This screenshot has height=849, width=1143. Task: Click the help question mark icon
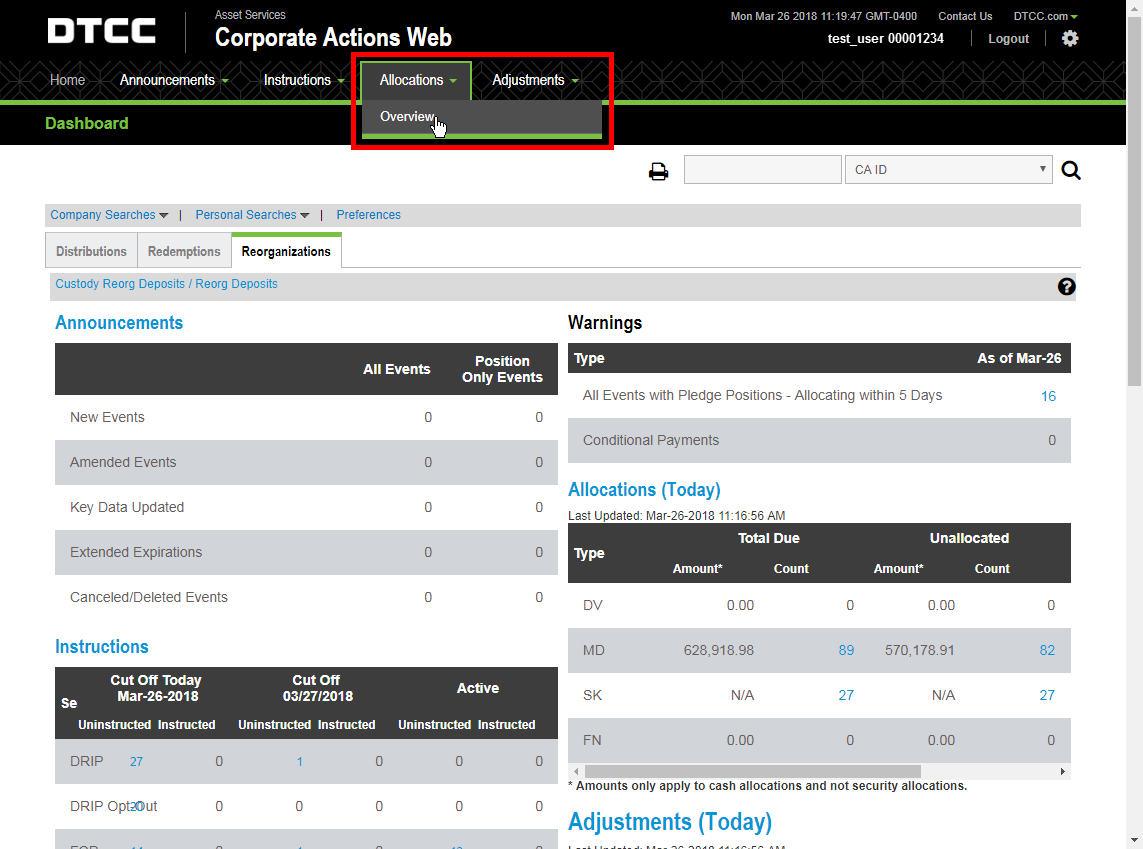tap(1066, 286)
